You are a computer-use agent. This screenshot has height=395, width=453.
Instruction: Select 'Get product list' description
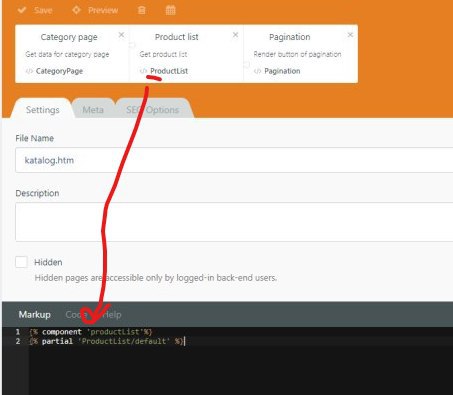163,54
